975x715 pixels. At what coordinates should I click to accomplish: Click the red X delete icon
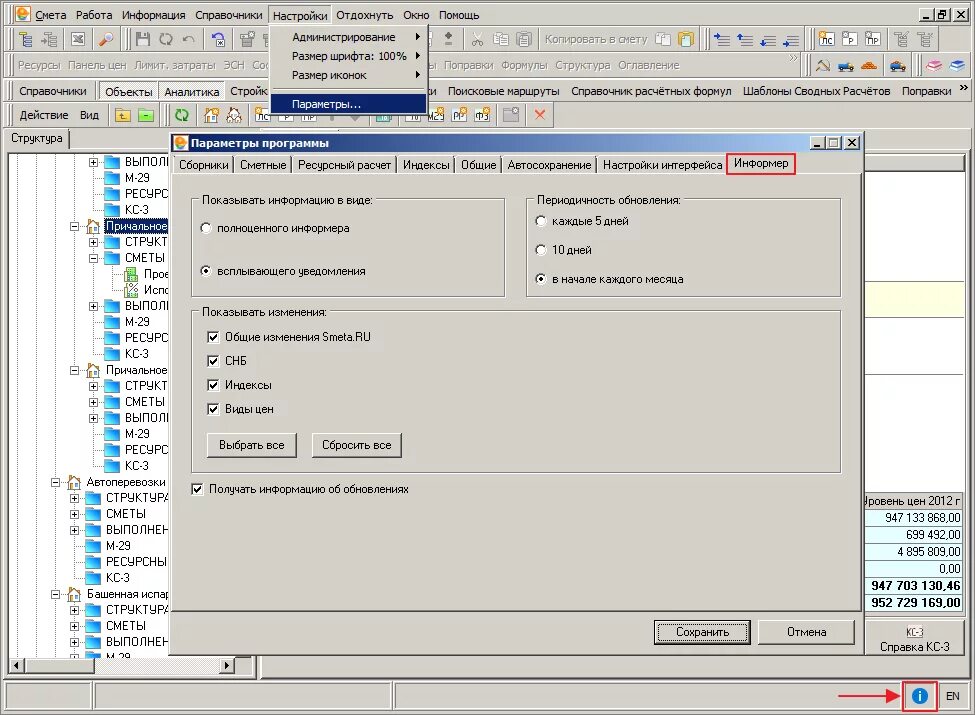540,115
